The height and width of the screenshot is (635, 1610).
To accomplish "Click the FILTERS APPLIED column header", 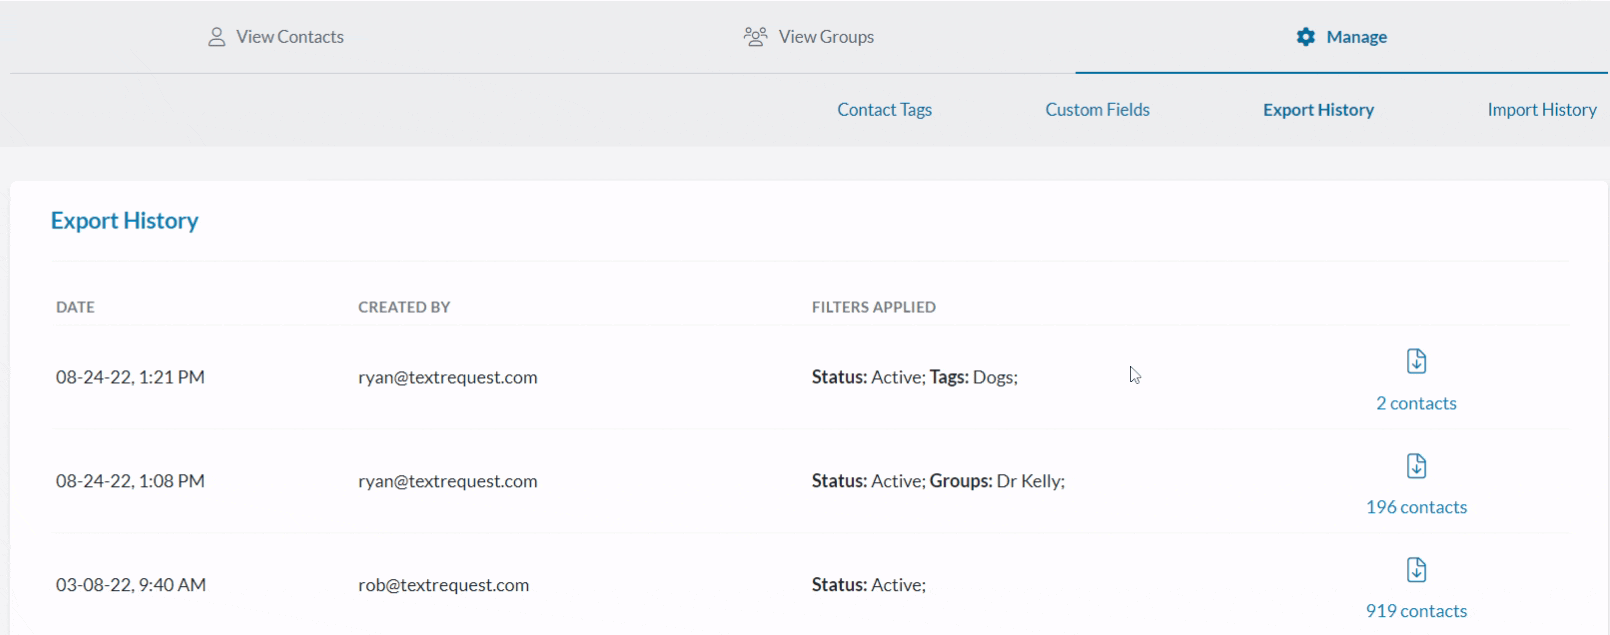I will click(x=873, y=307).
